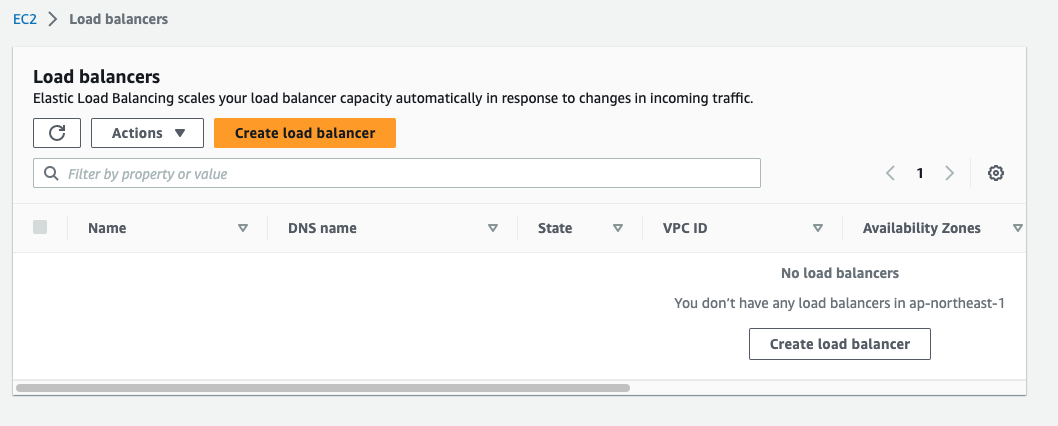Sort by VPC ID column arrow
Viewport: 1058px width, 426px height.
pyautogui.click(x=818, y=228)
